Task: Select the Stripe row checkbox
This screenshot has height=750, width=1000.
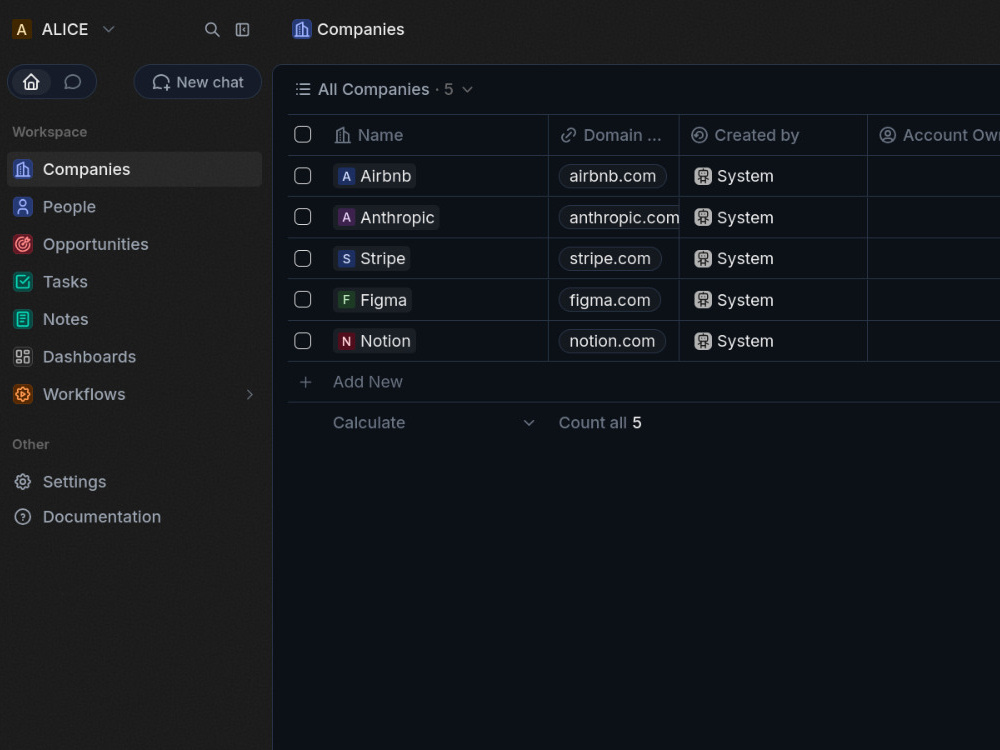Action: pos(303,258)
